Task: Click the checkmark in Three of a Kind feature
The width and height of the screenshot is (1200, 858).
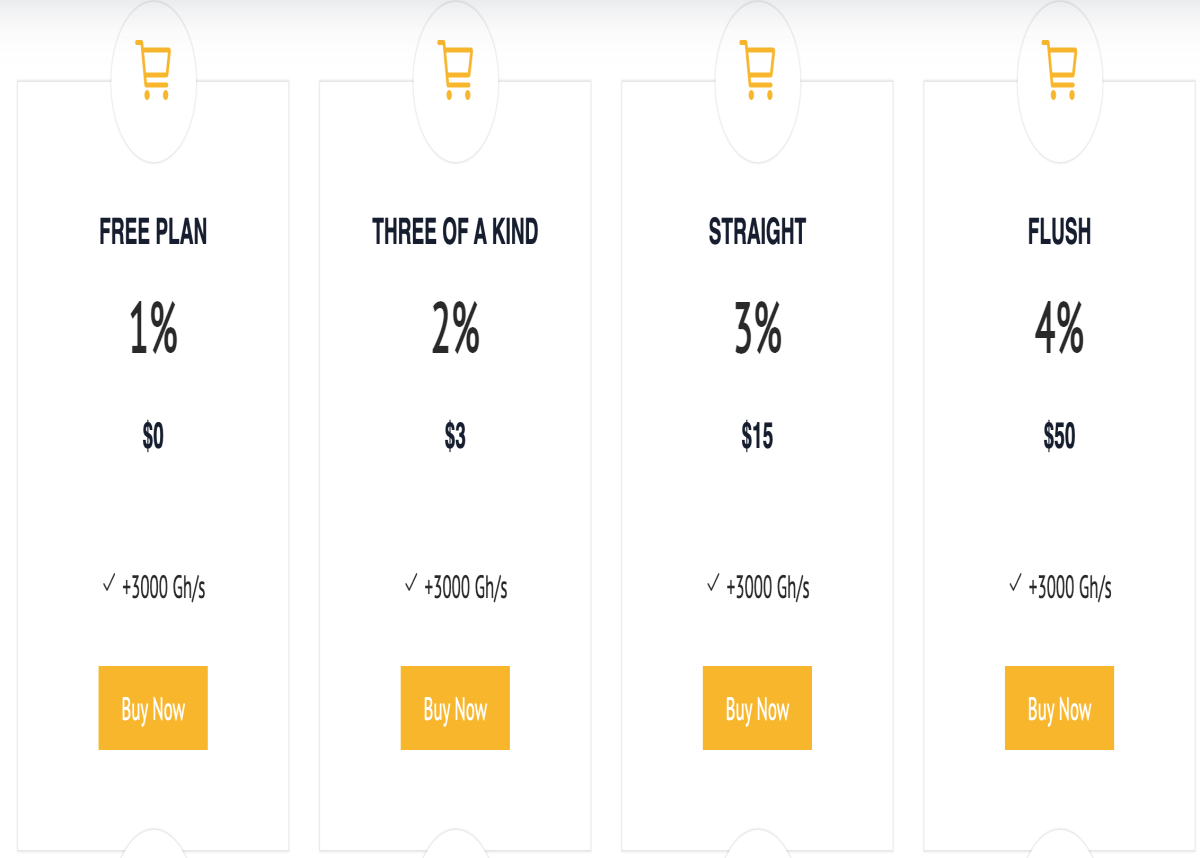Action: point(411,583)
